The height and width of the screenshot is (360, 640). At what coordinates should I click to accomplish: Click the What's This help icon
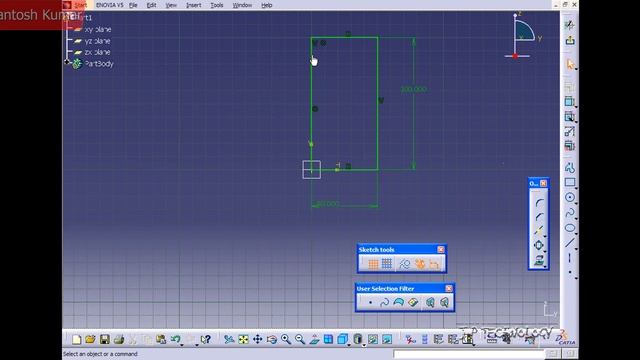coord(206,340)
